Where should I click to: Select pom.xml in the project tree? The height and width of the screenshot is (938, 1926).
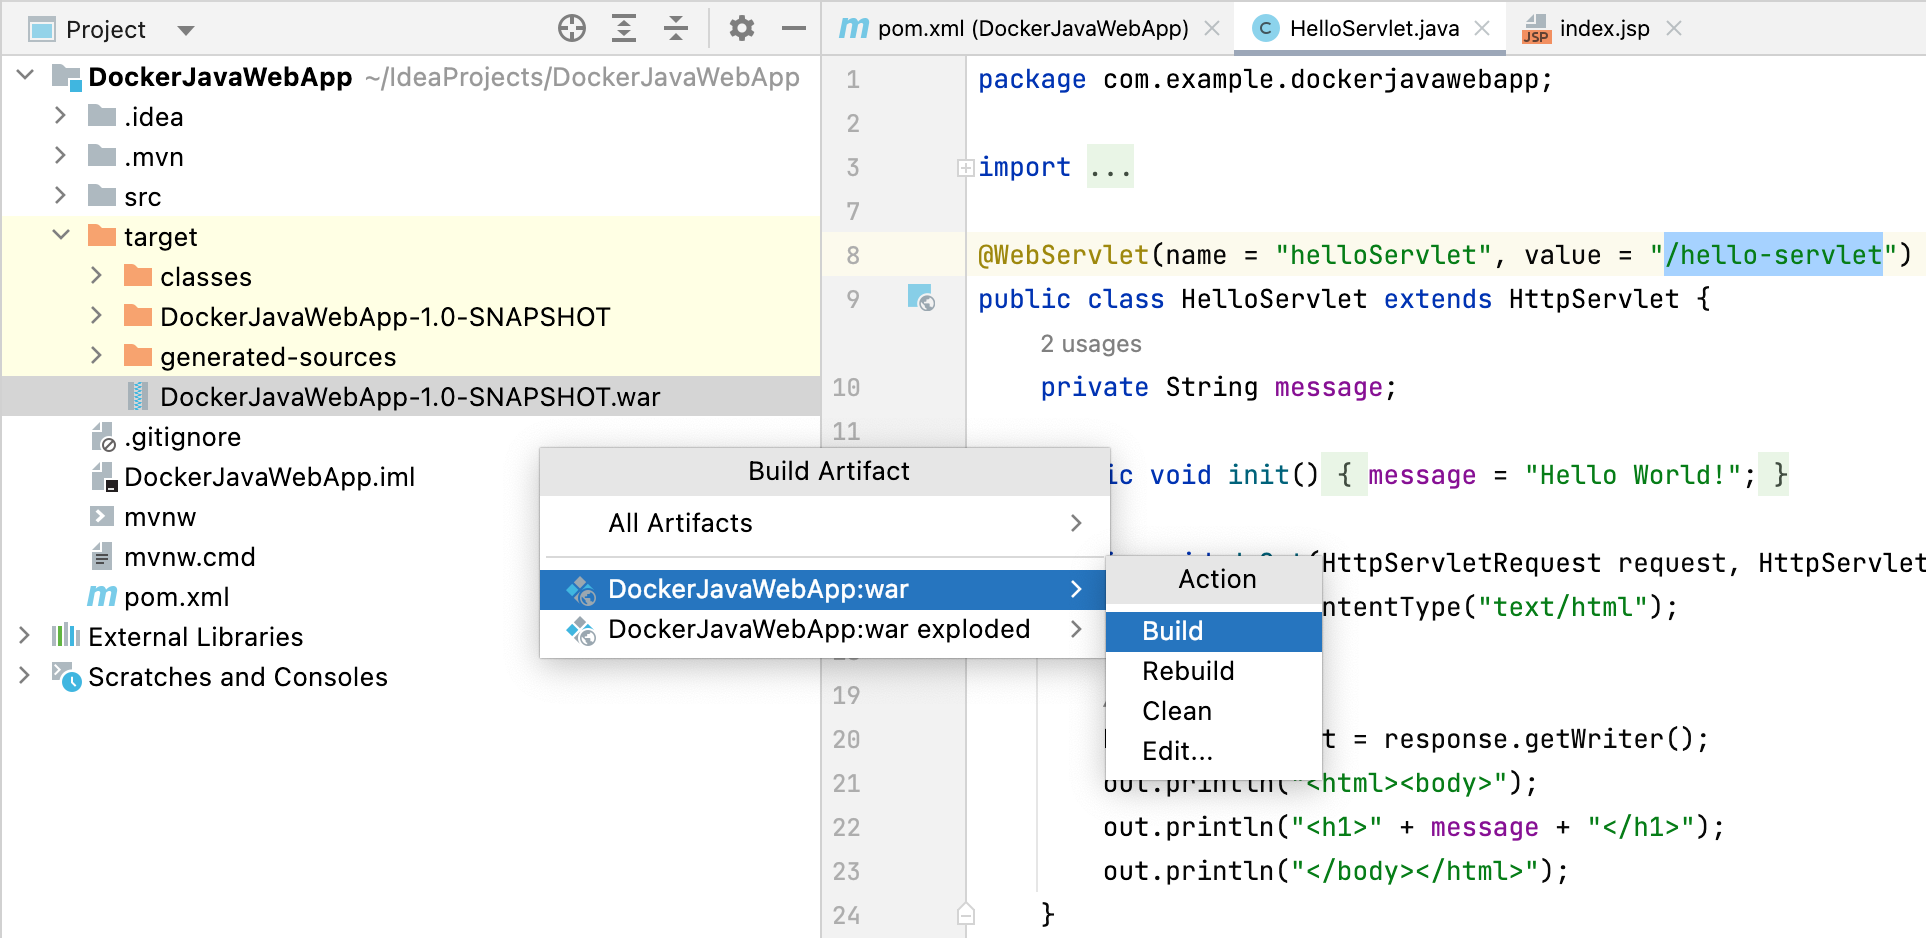[176, 597]
